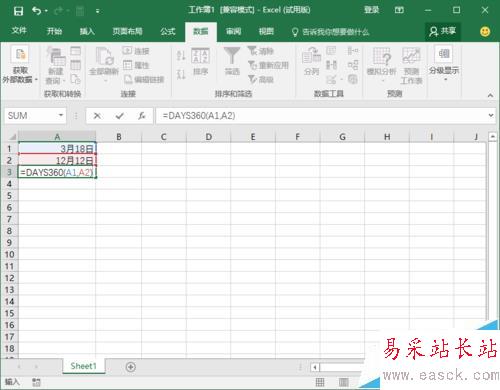Undo the last action
The image size is (500, 390).
point(37,11)
